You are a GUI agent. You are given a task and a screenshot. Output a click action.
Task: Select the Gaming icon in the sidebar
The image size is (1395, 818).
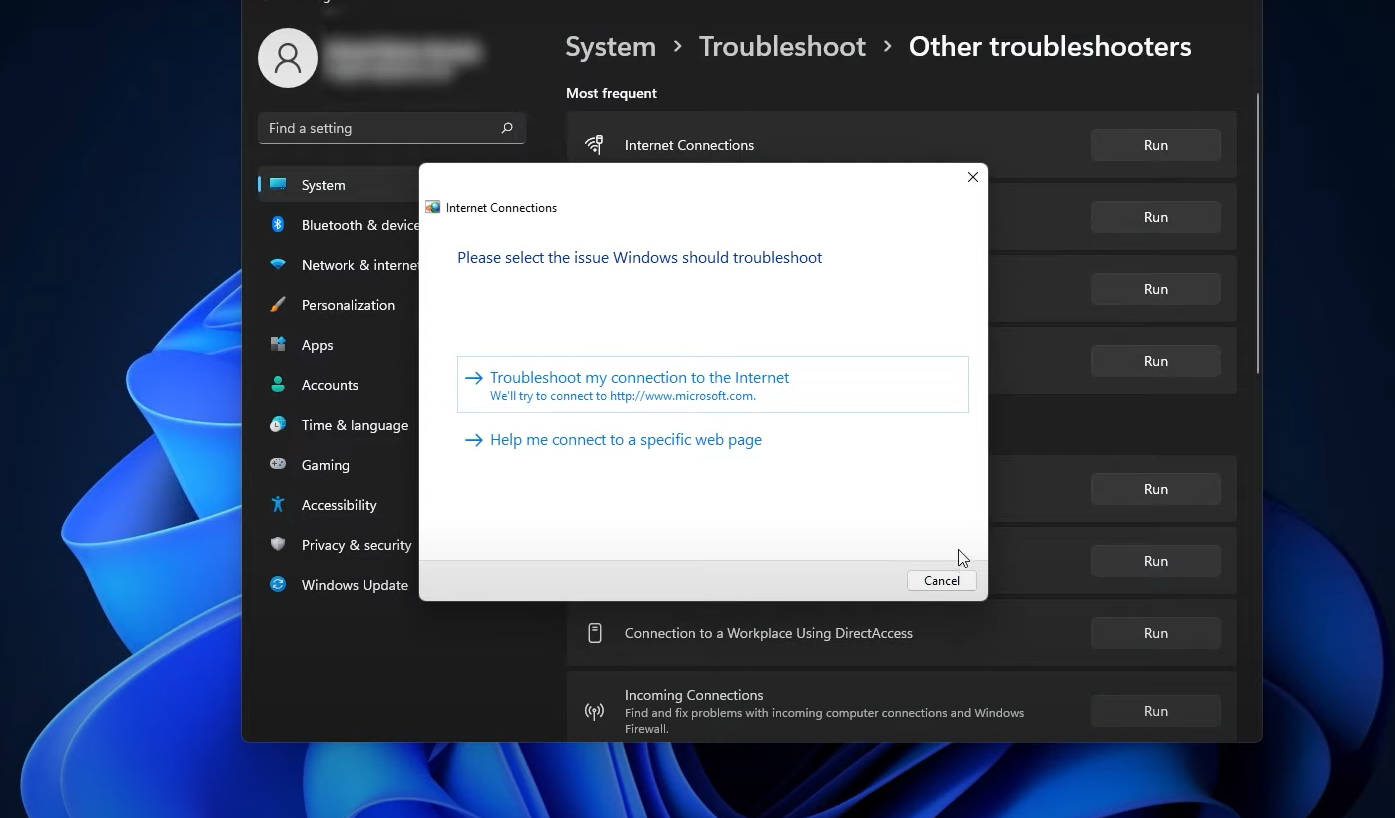pyautogui.click(x=277, y=464)
